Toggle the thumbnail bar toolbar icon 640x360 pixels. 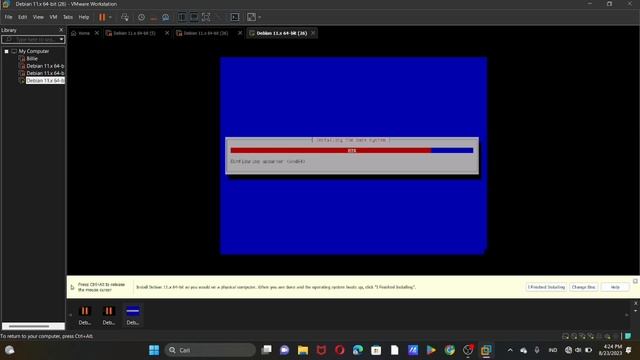(x=194, y=17)
